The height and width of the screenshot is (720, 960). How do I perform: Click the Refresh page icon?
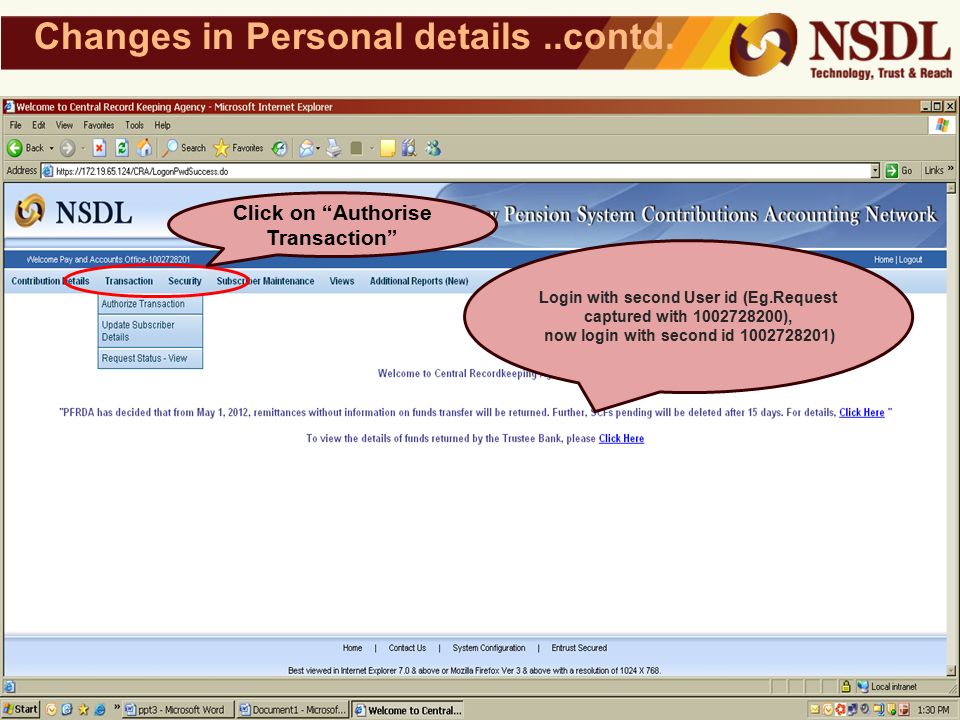point(122,148)
